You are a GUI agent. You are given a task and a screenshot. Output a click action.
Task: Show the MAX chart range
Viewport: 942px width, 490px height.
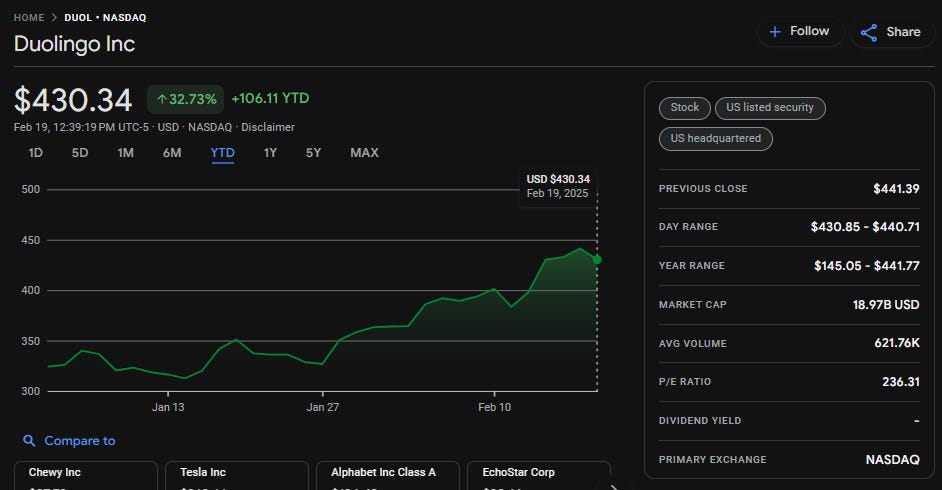point(364,153)
